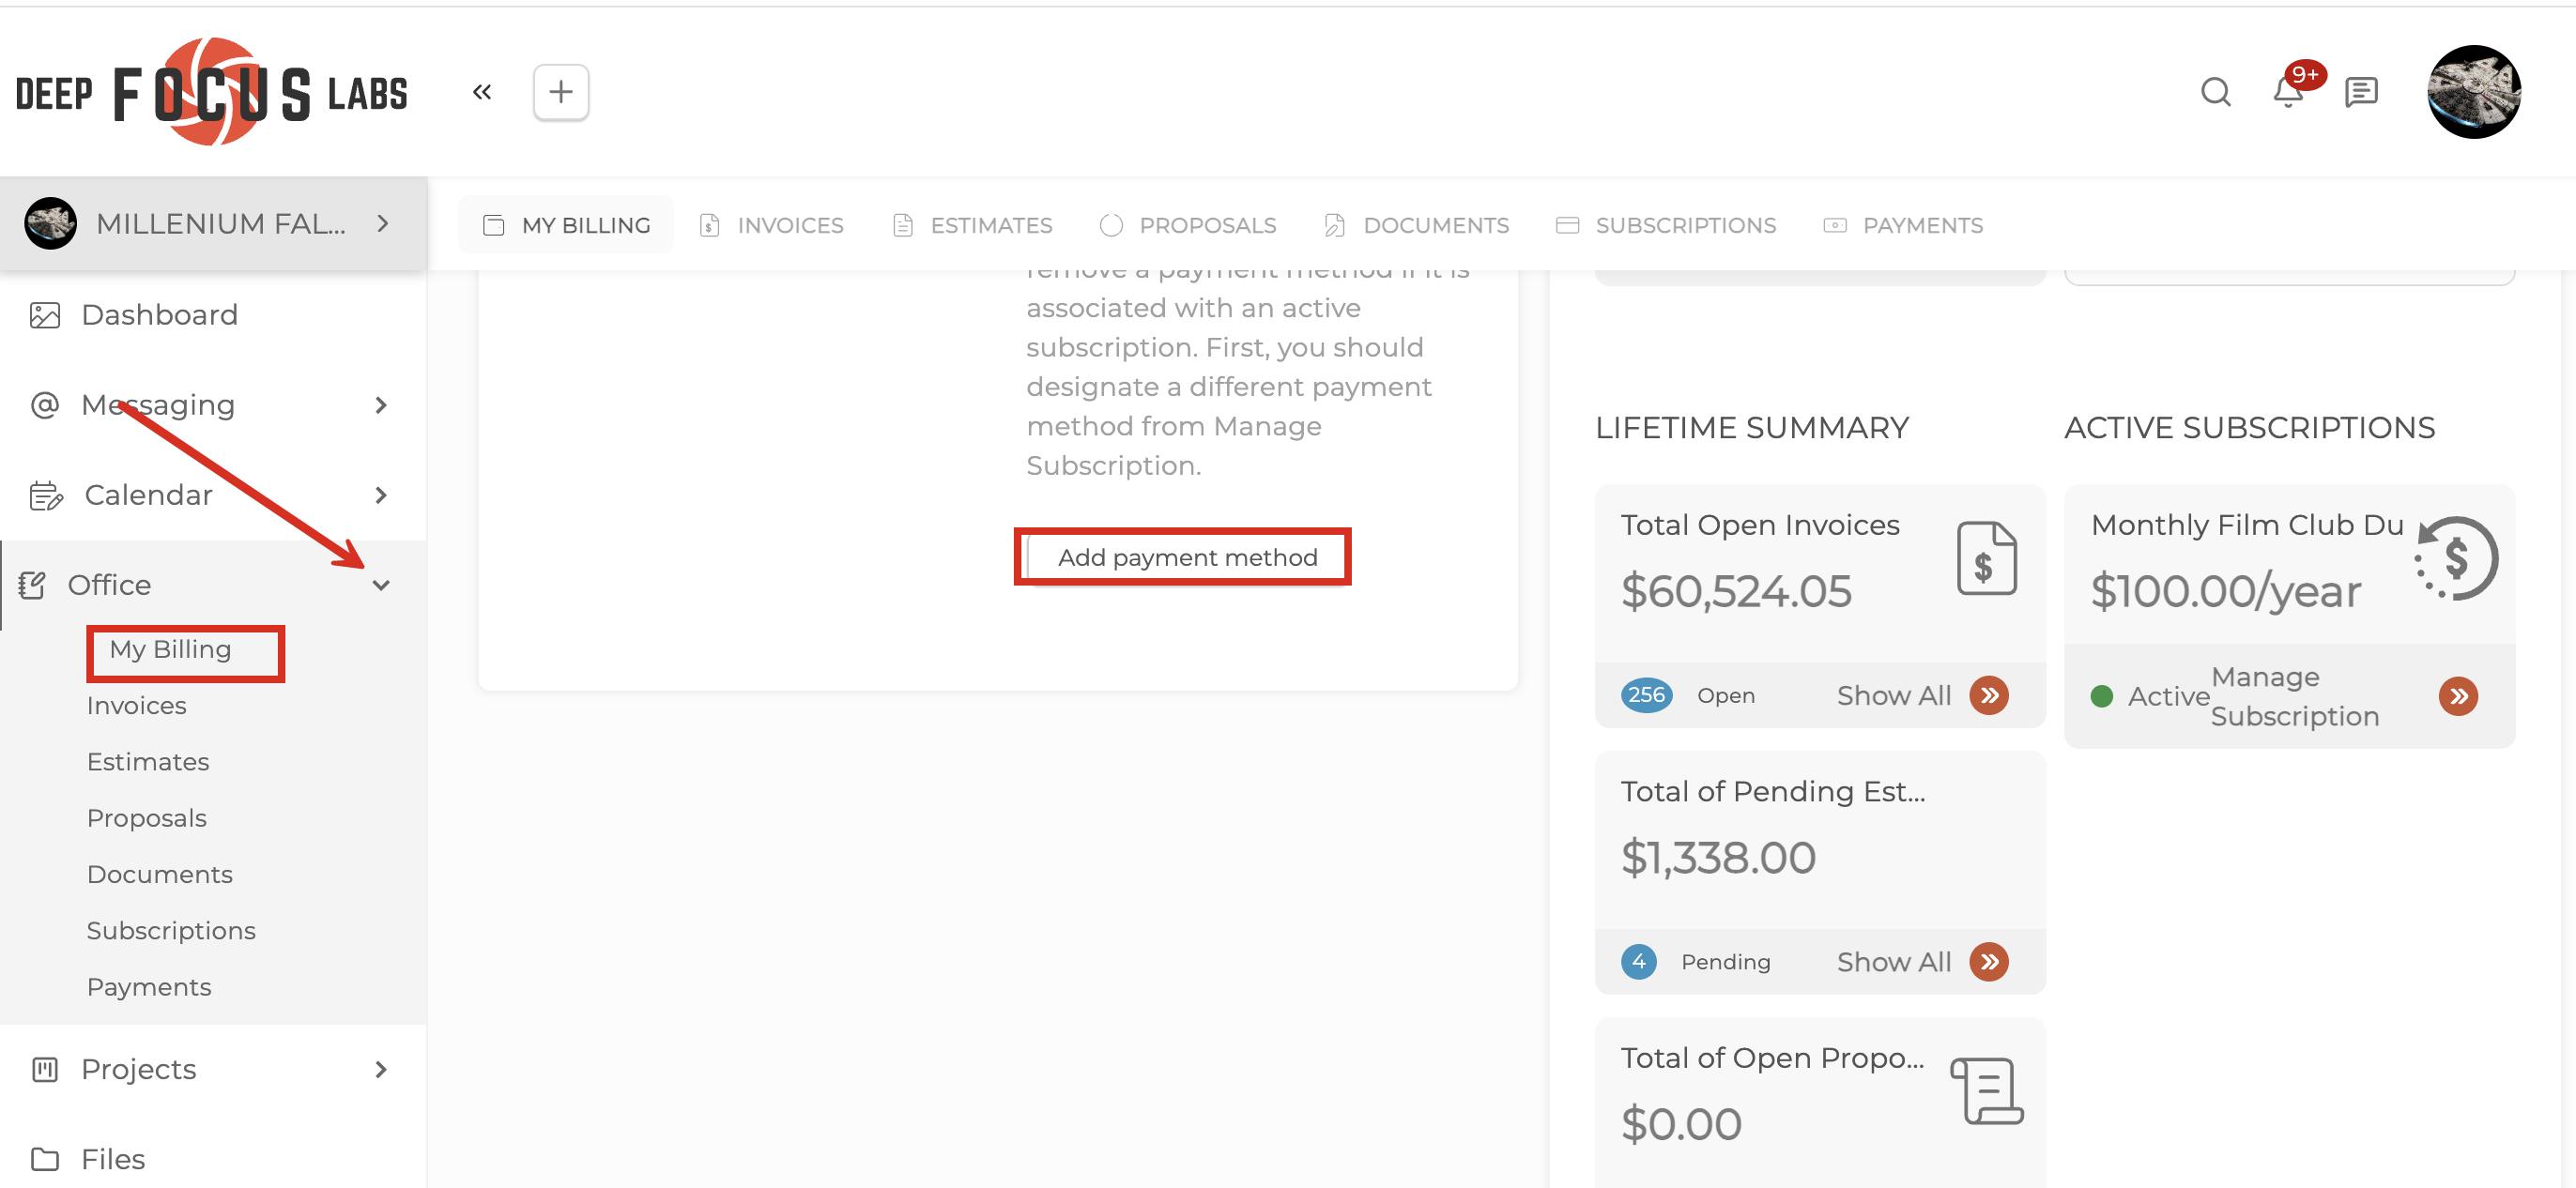Switch to the Invoices tab
The width and height of the screenshot is (2576, 1188).
(x=771, y=225)
